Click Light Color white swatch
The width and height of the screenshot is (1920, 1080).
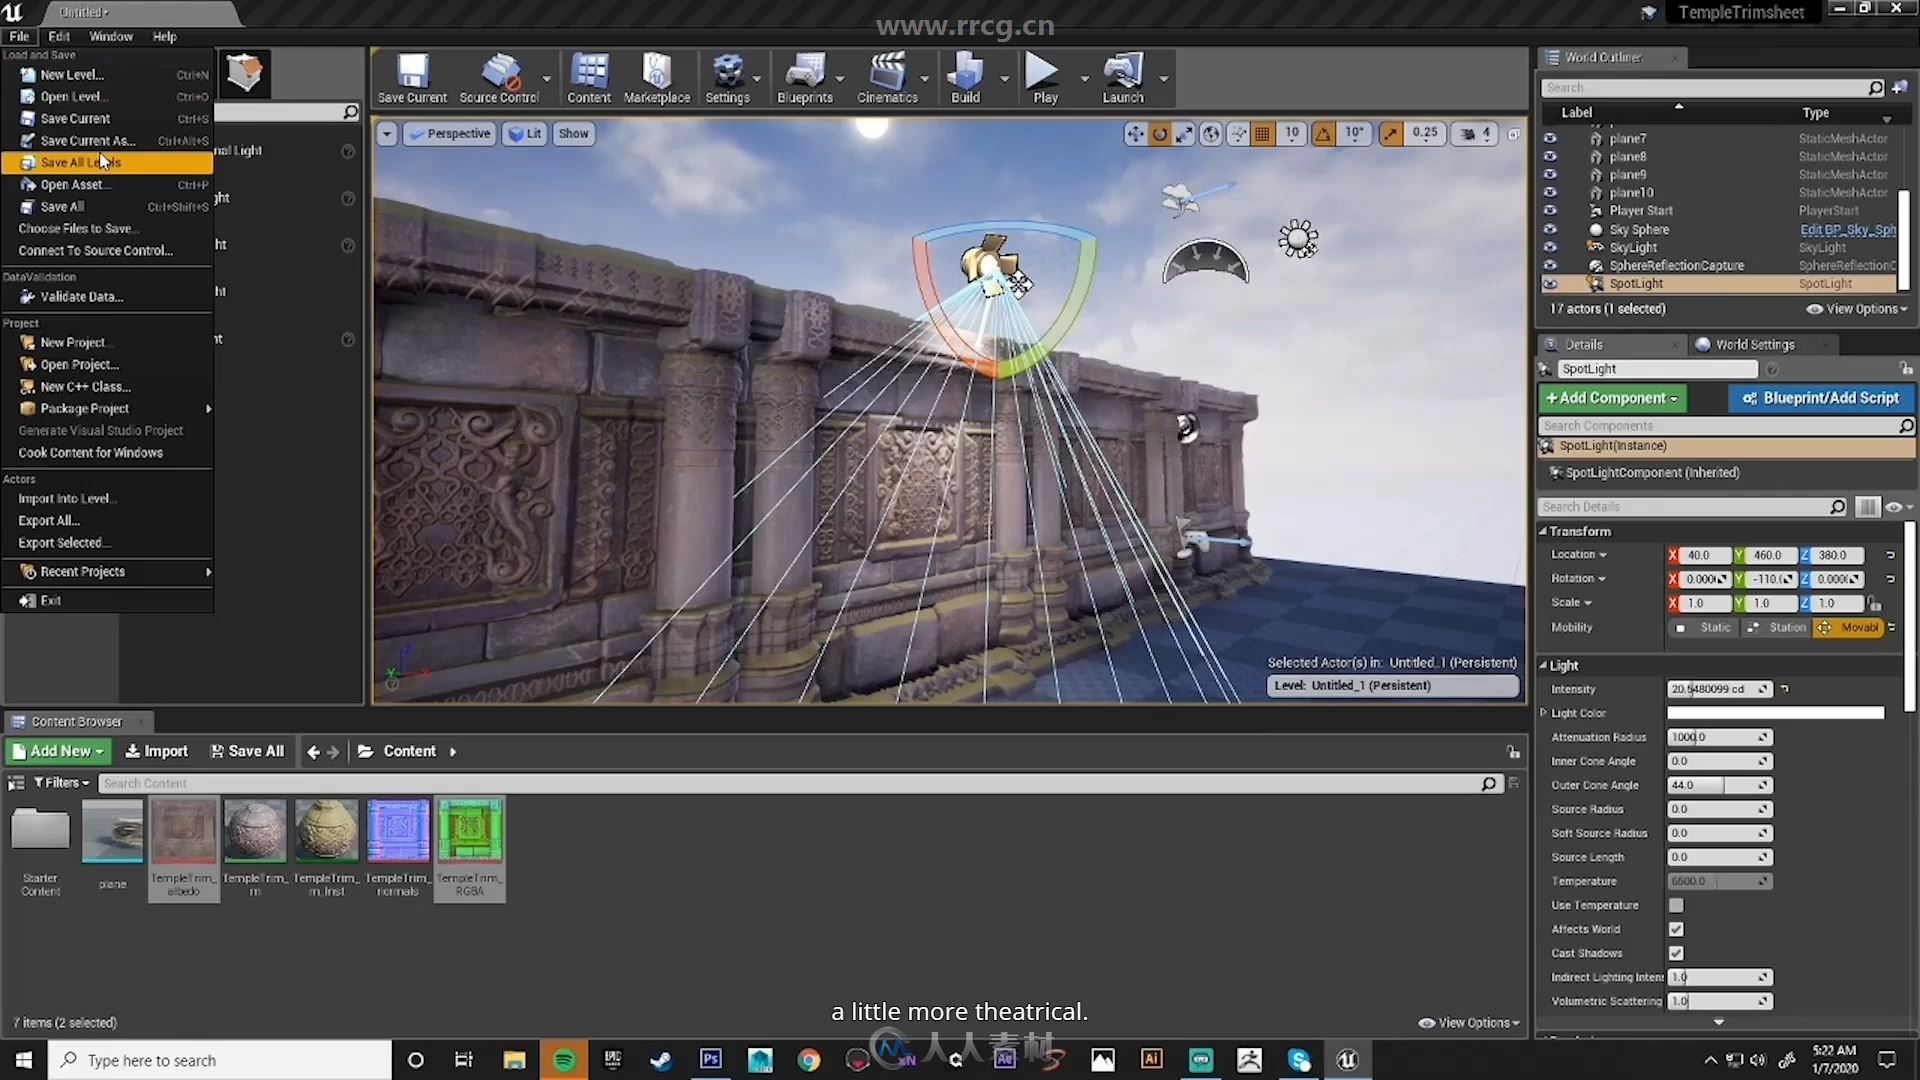coord(1775,713)
